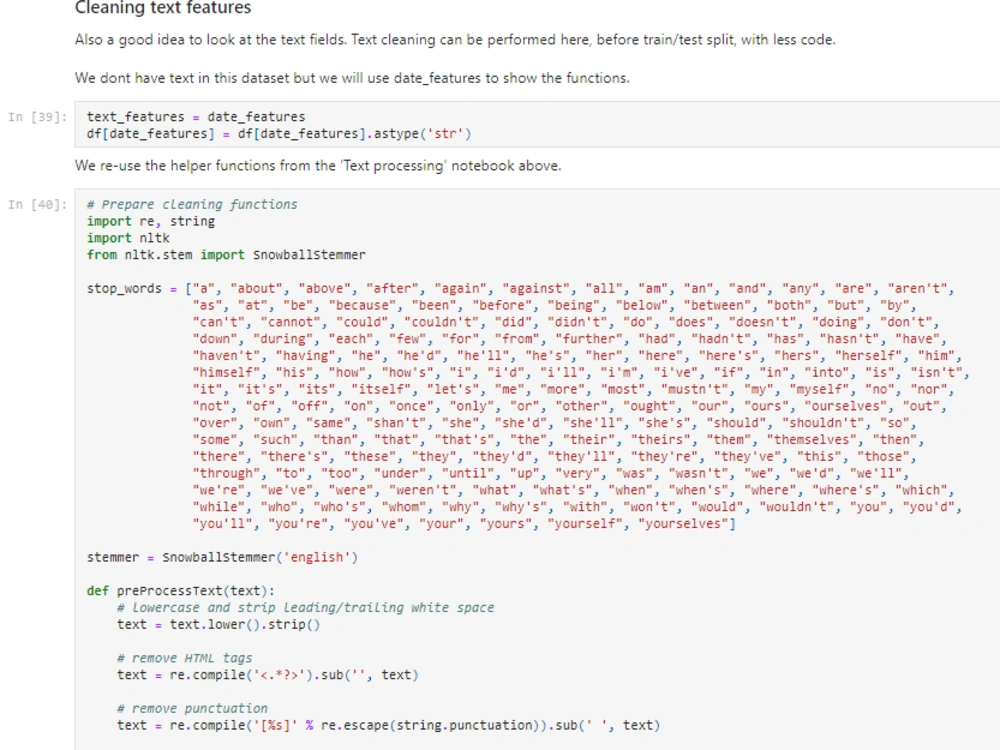Click the "shouldn't" stop word string
Screen dimensions: 1000x750
tap(827, 423)
